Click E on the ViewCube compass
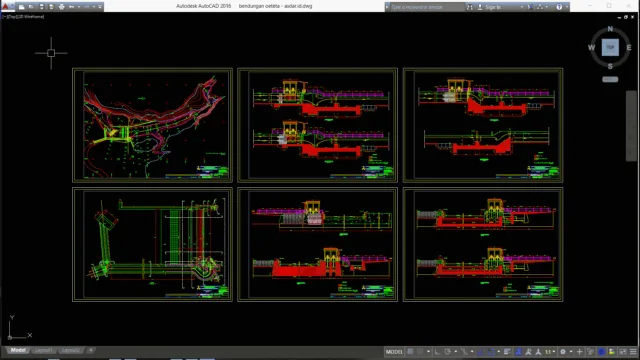The height and width of the screenshot is (360, 640). [629, 48]
